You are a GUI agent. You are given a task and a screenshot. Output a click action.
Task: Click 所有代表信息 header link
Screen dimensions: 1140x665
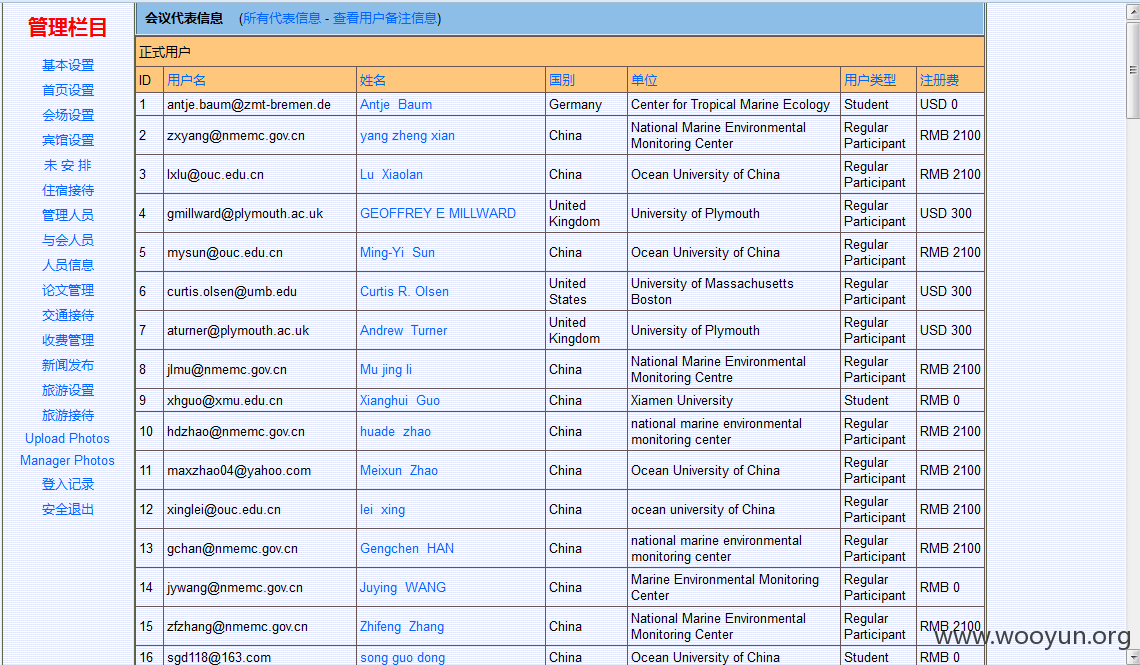282,18
